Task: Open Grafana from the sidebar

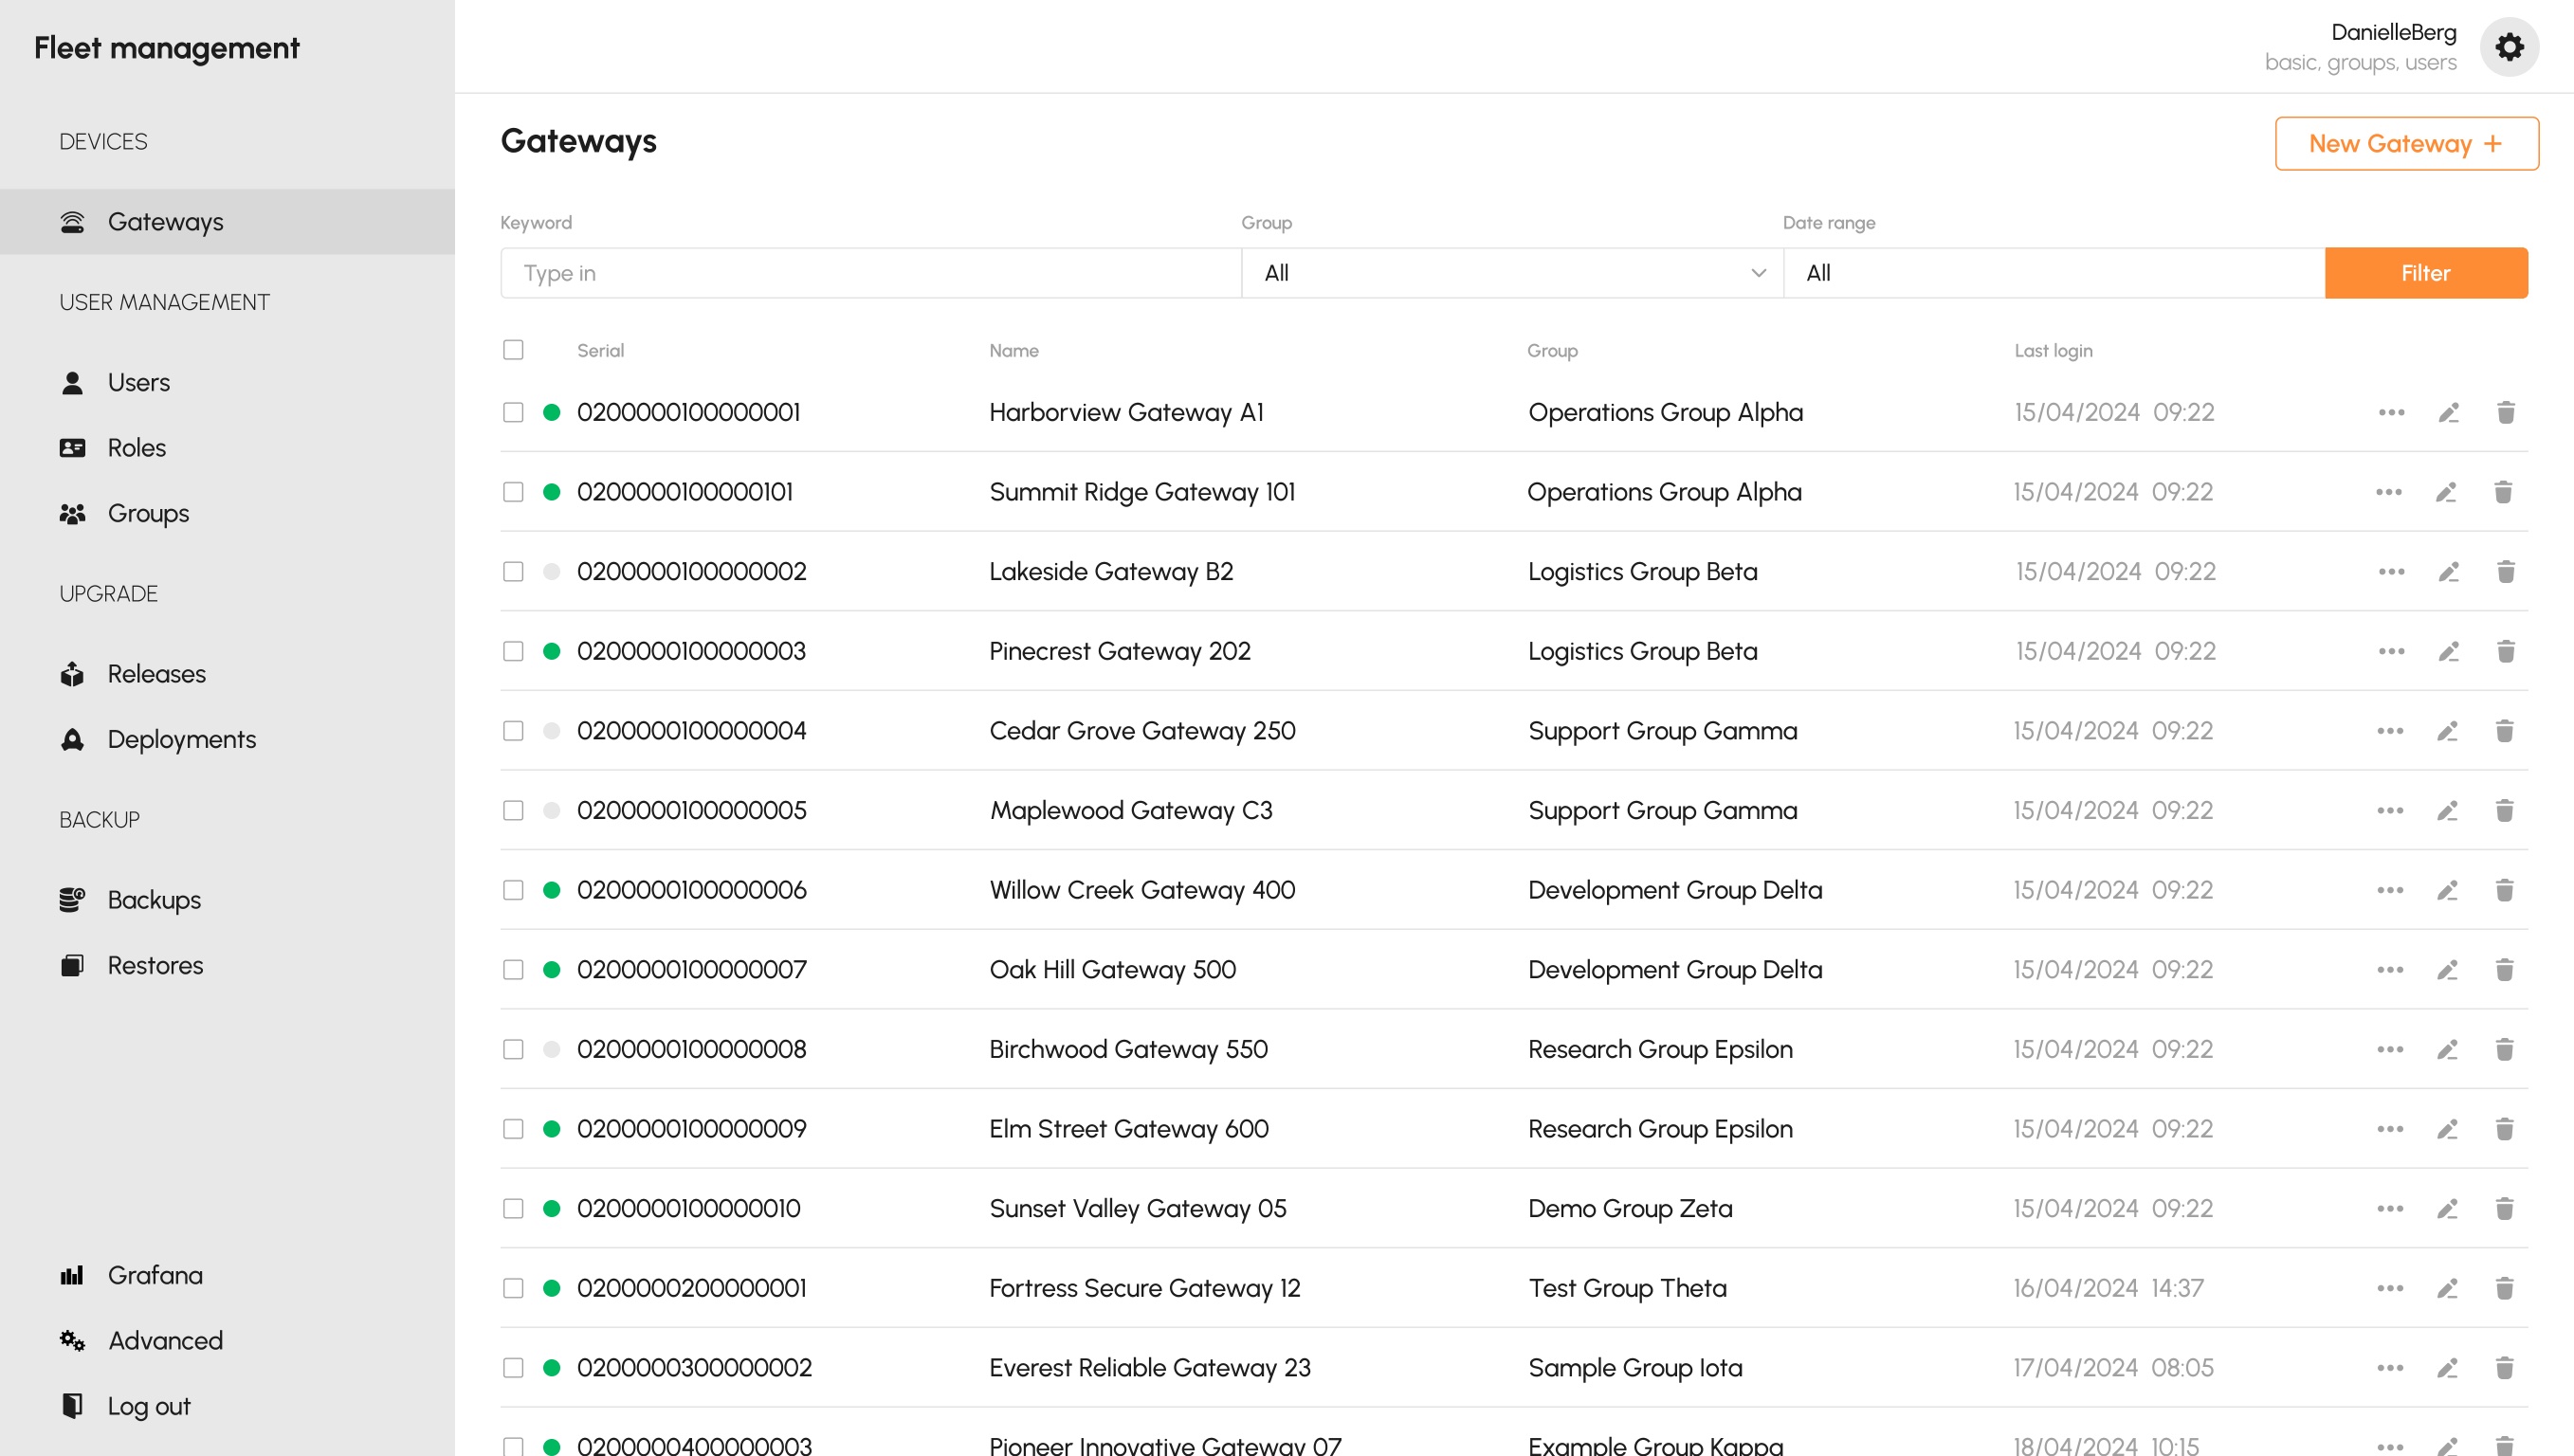Action: (x=155, y=1276)
